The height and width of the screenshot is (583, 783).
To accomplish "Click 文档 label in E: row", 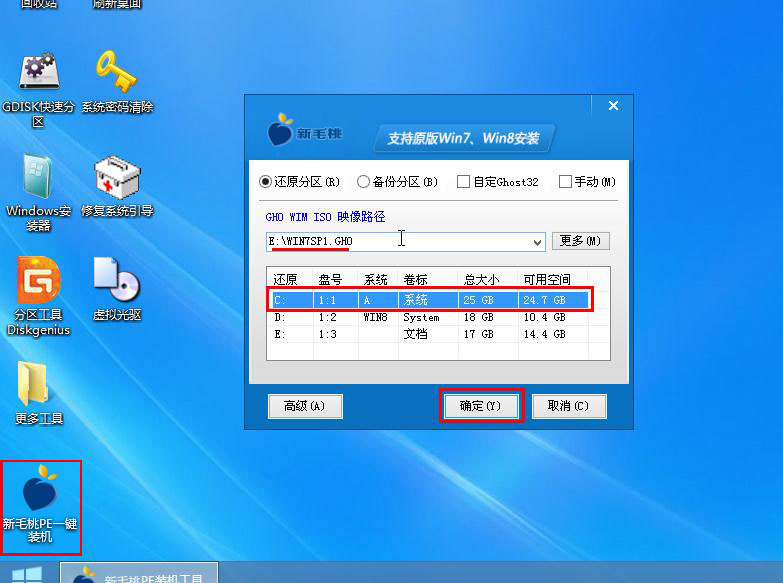I will click(415, 334).
